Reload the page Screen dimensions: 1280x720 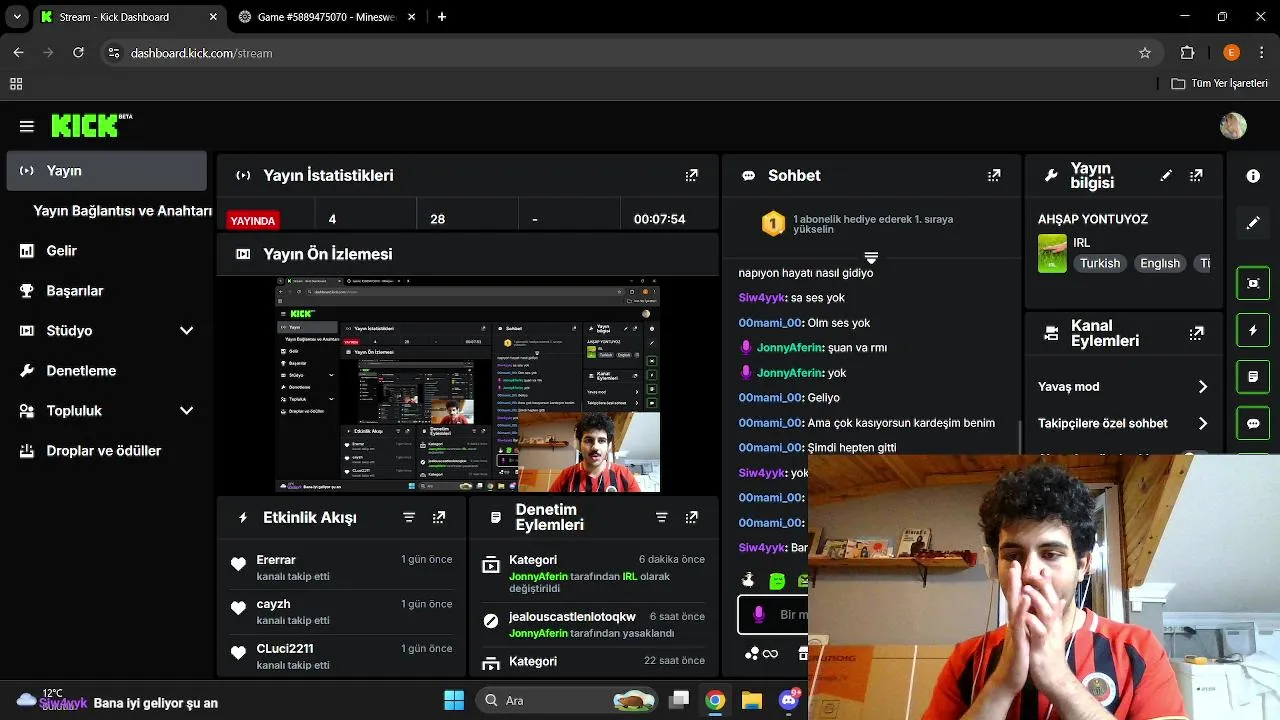[78, 53]
